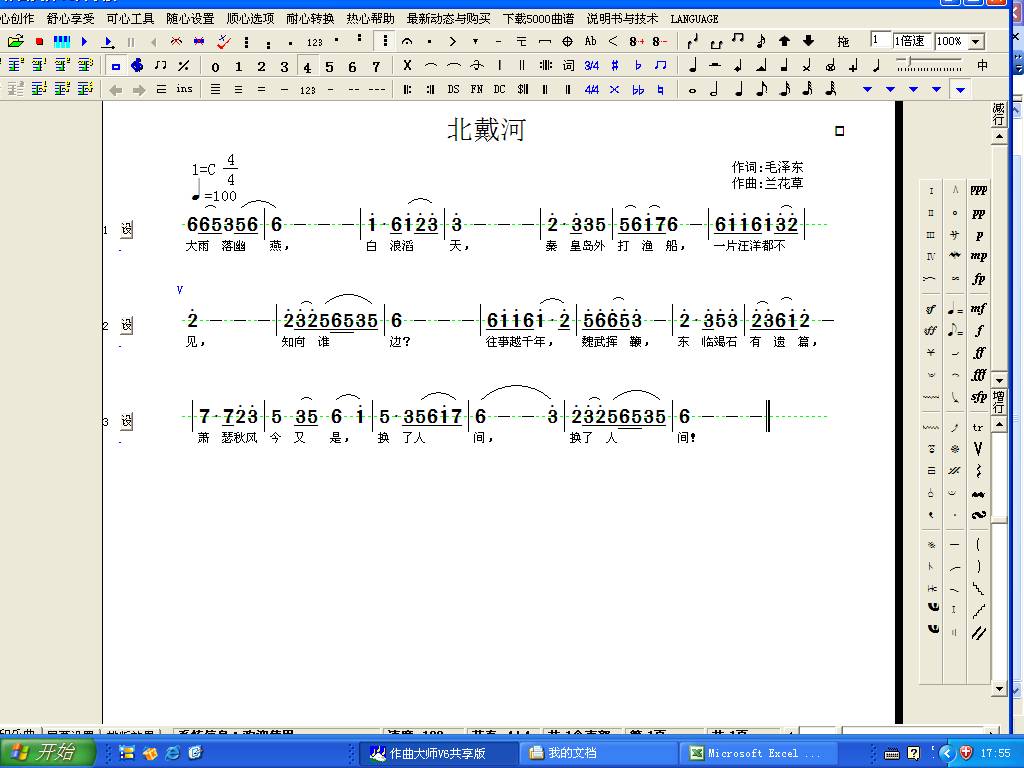The width and height of the screenshot is (1024, 768).
Task: Select note number 5 button
Action: tap(329, 66)
